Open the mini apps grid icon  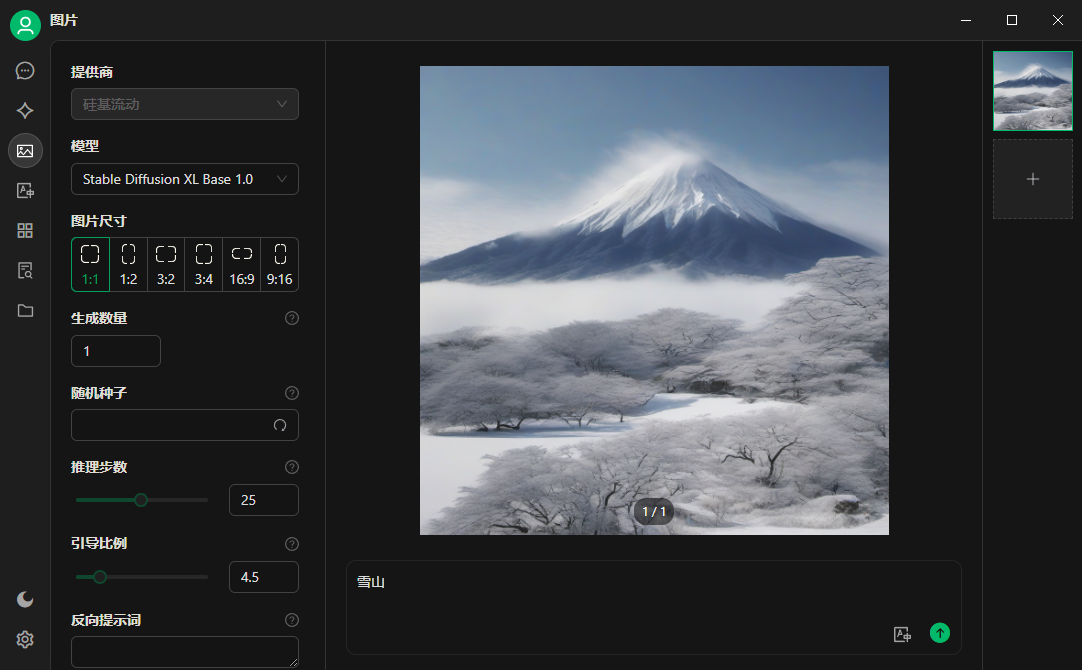[x=25, y=231]
